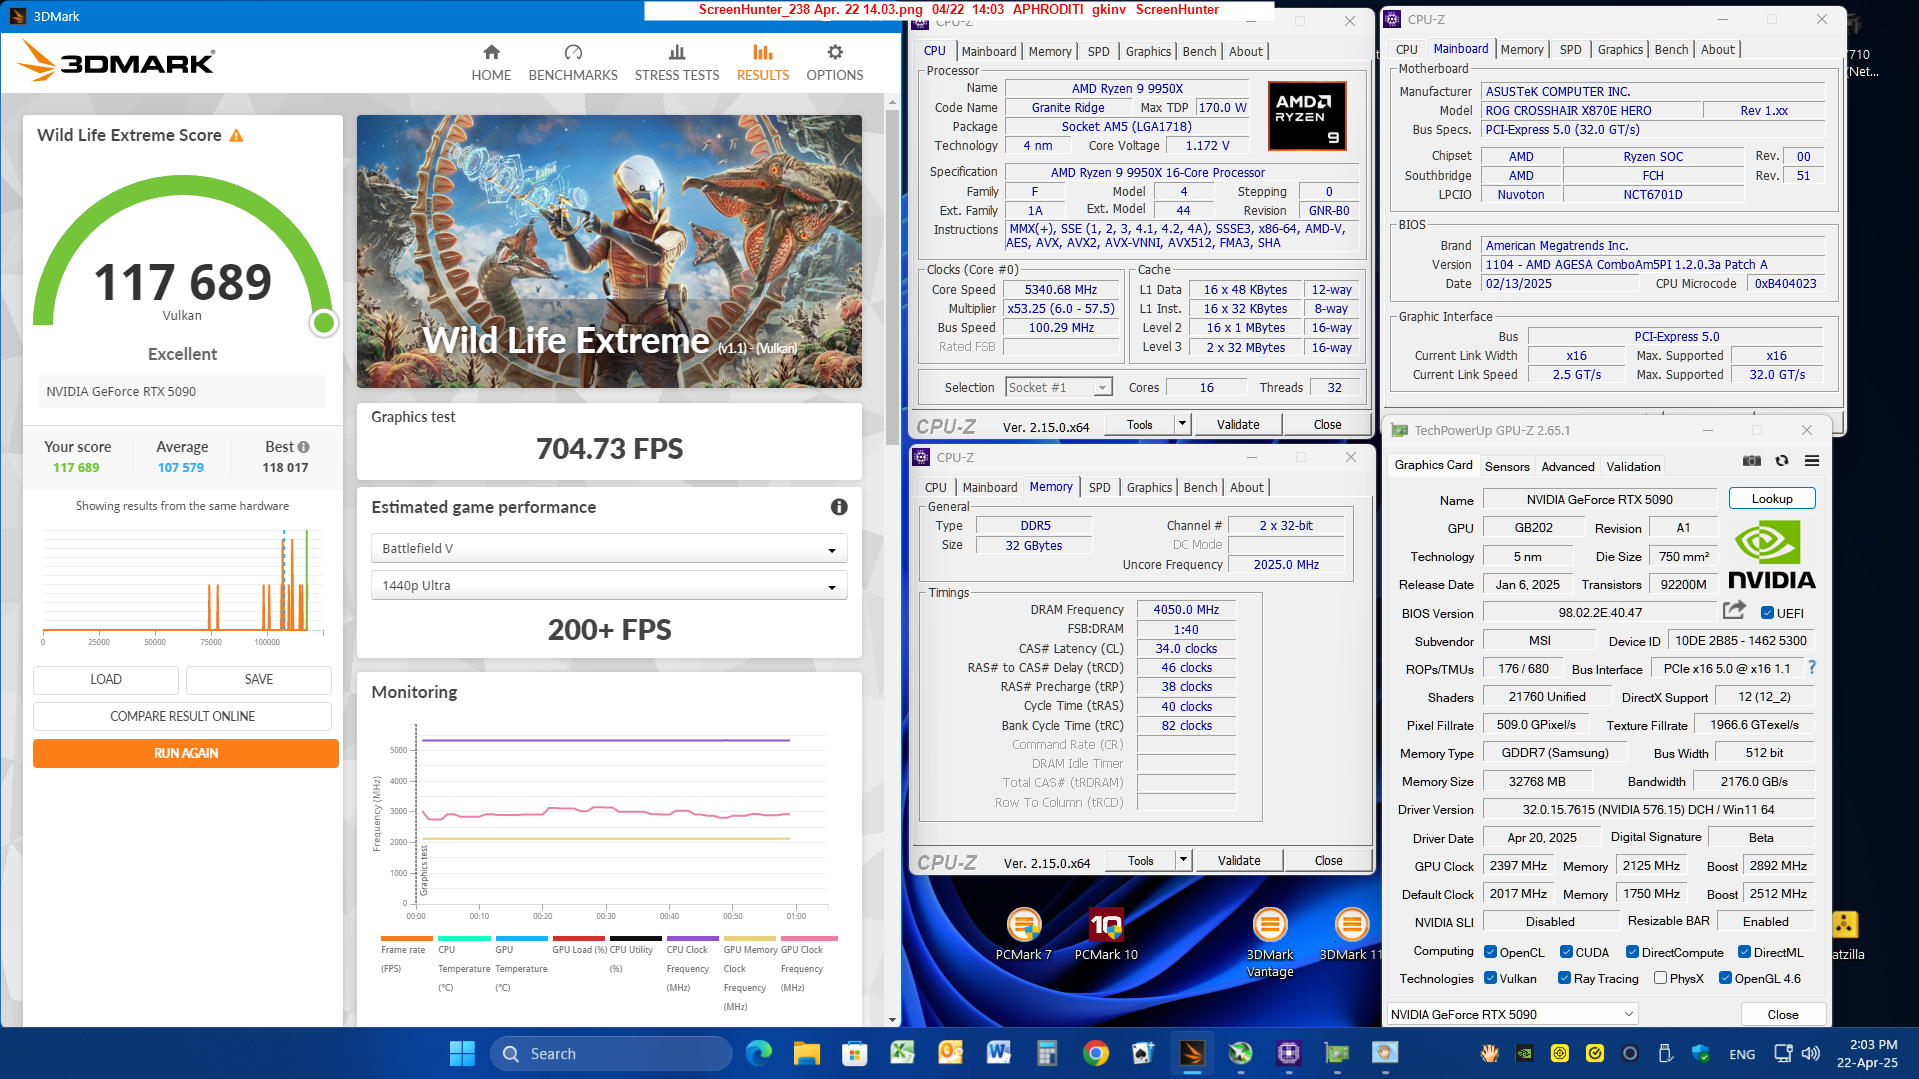Open the Socket #1 selection dropdown
The height and width of the screenshot is (1079, 1919).
click(1059, 387)
